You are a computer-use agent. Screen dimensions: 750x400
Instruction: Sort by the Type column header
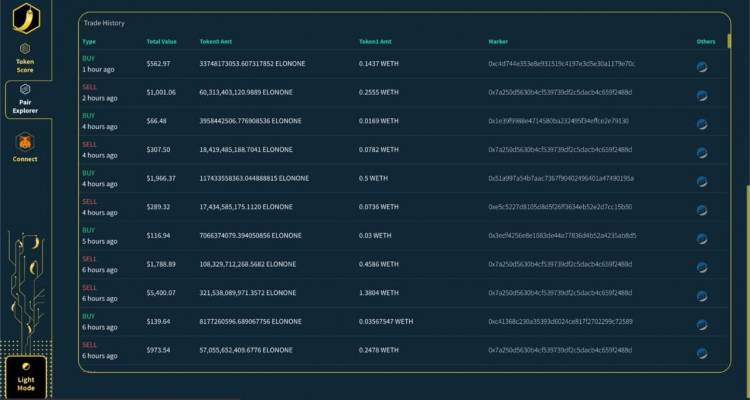(89, 42)
